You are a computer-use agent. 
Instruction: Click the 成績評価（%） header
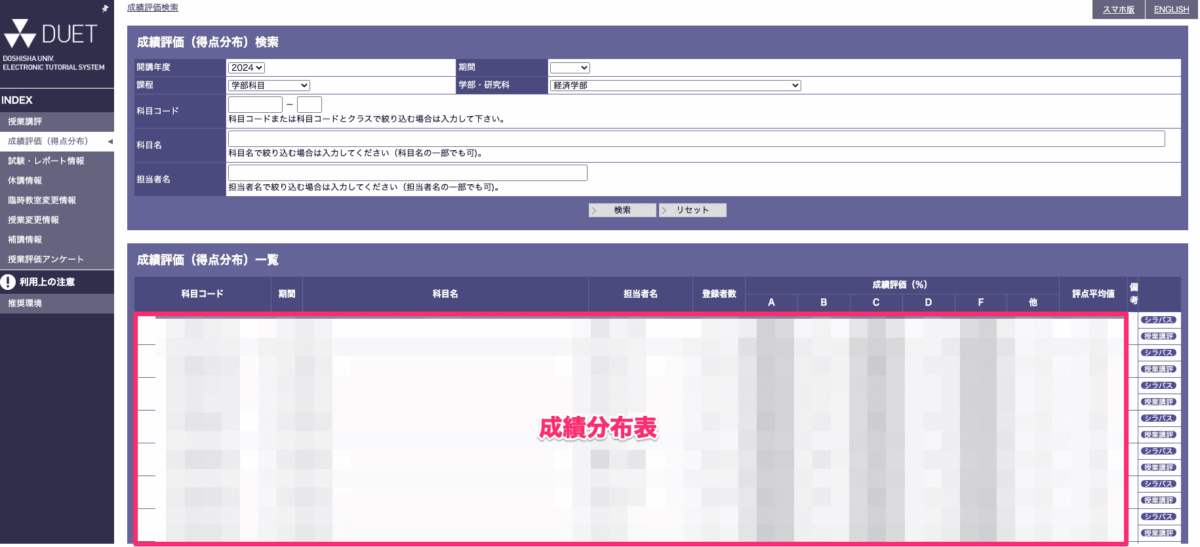click(900, 285)
